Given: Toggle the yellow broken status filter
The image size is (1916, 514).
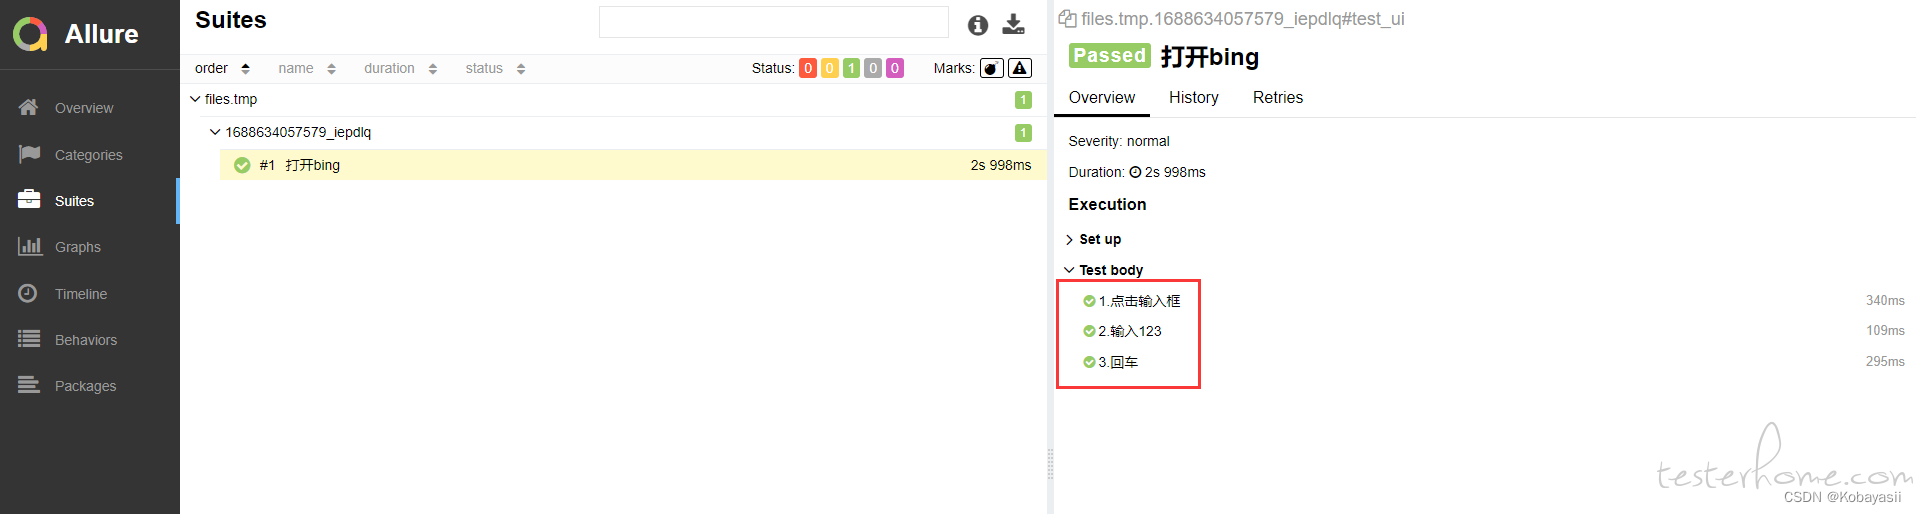Looking at the screenshot, I should [x=830, y=68].
